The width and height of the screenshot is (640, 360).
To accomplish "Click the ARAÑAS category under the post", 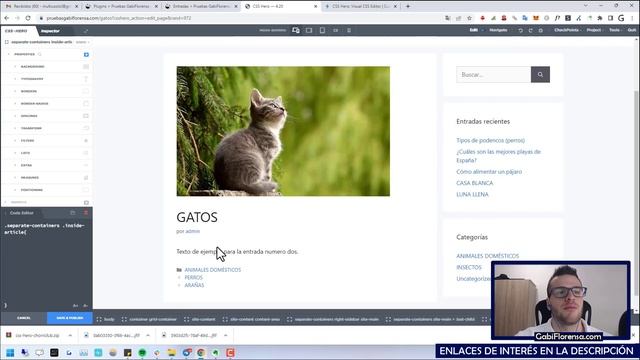I will [x=194, y=285].
